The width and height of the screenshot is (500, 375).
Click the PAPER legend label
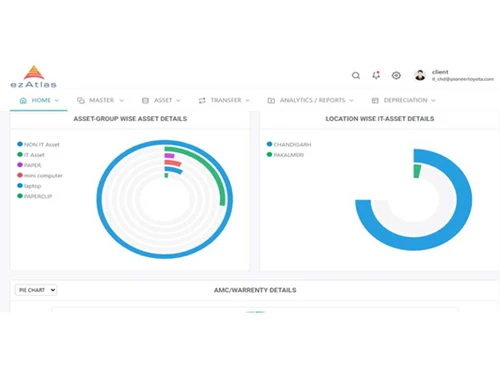(x=32, y=165)
